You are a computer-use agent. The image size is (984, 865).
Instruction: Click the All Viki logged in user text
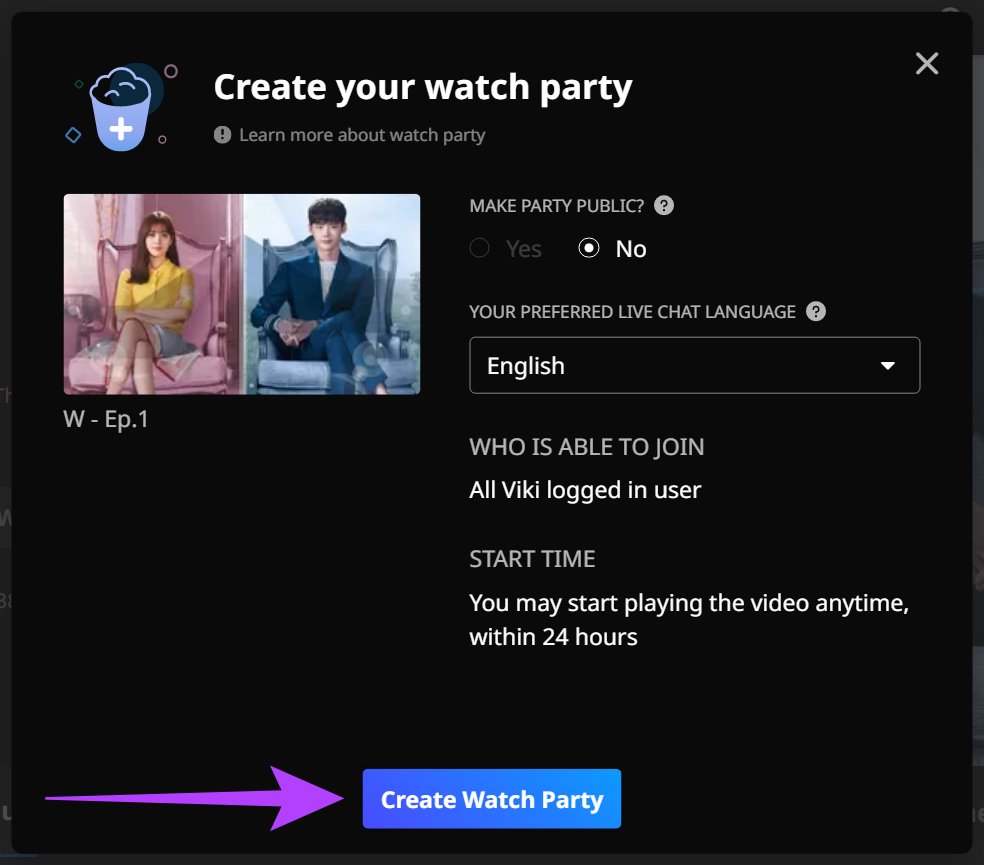coord(585,490)
